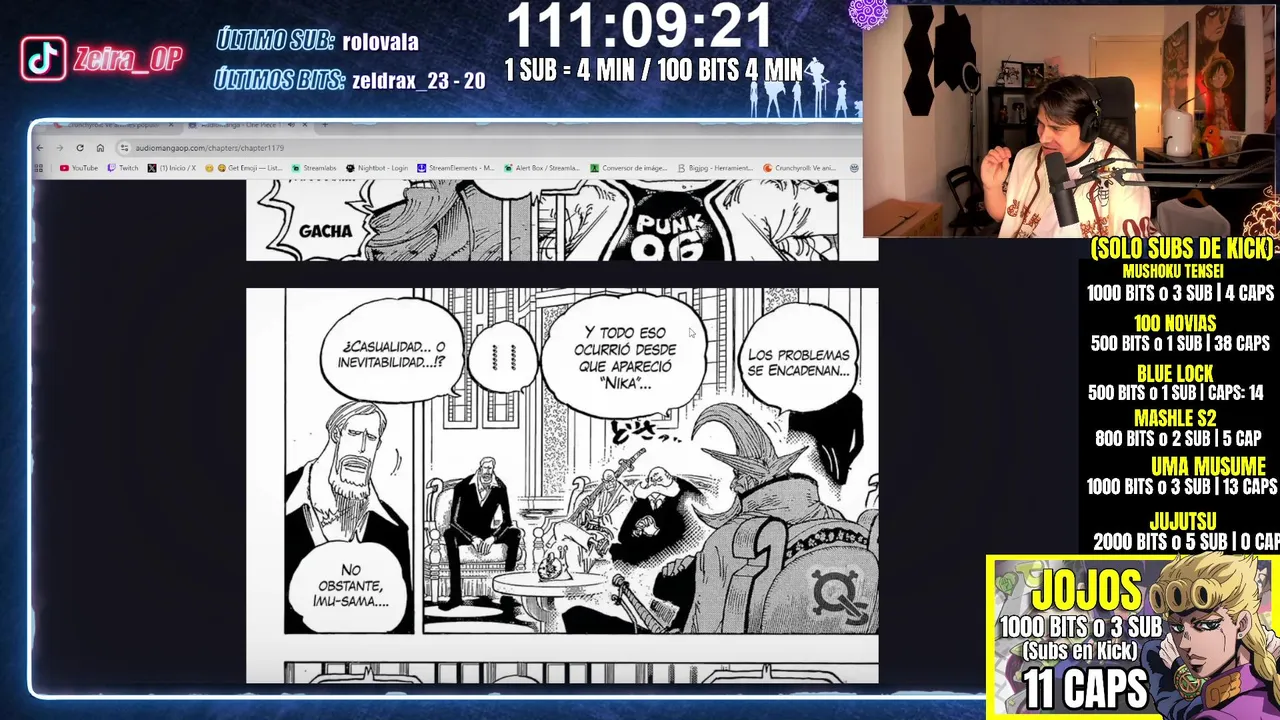Click the address bar with audiomangaop.com URL

[x=490, y=148]
